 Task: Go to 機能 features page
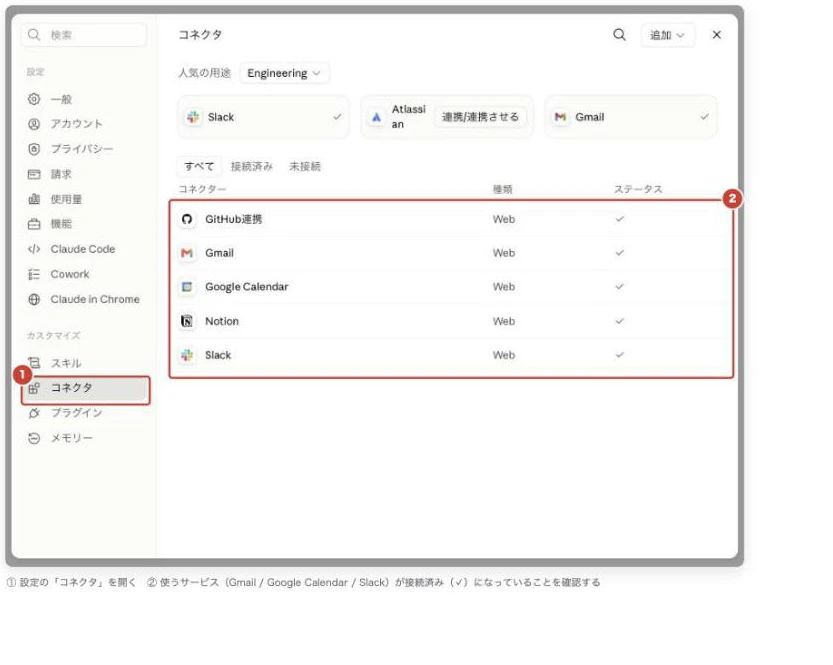coord(61,224)
